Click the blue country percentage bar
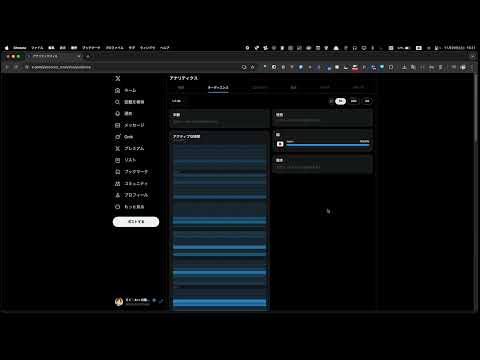This screenshot has height=360, width=480. (328, 145)
